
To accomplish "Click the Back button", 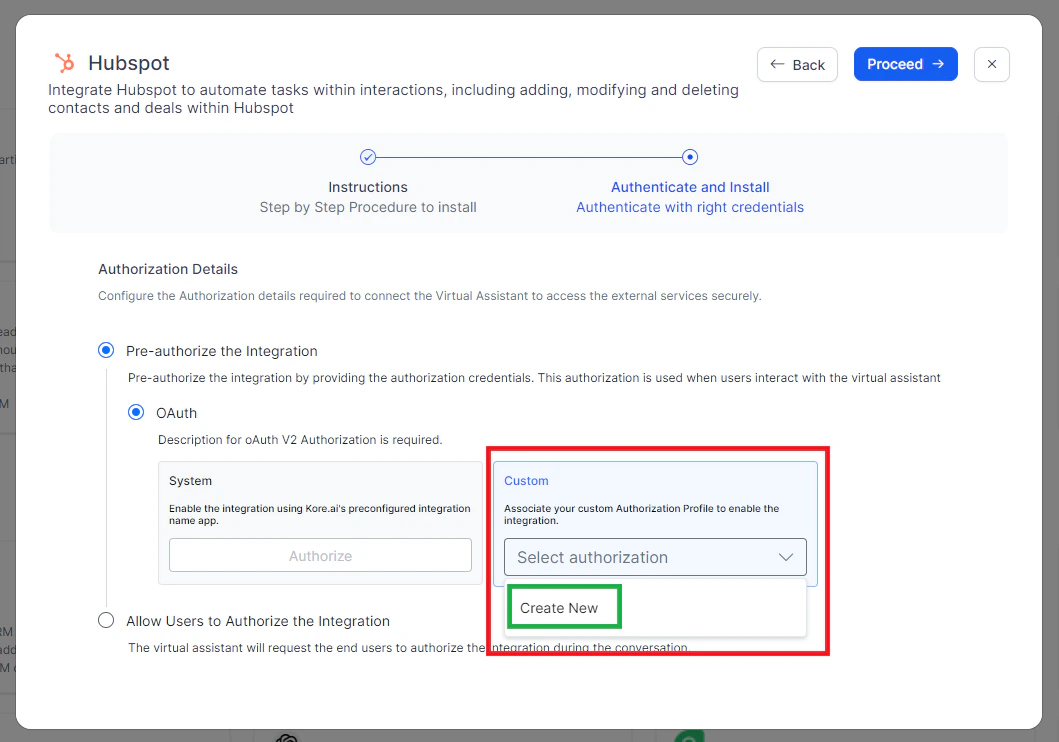I will (797, 64).
